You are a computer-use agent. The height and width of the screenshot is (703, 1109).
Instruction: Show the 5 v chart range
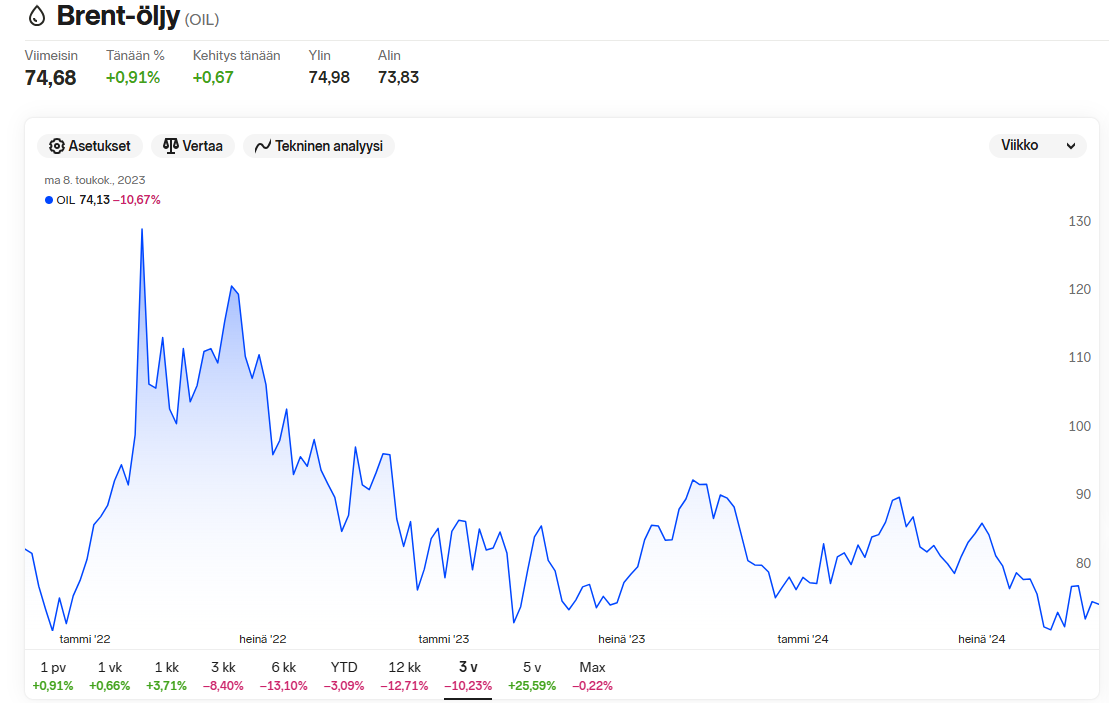coord(532,675)
